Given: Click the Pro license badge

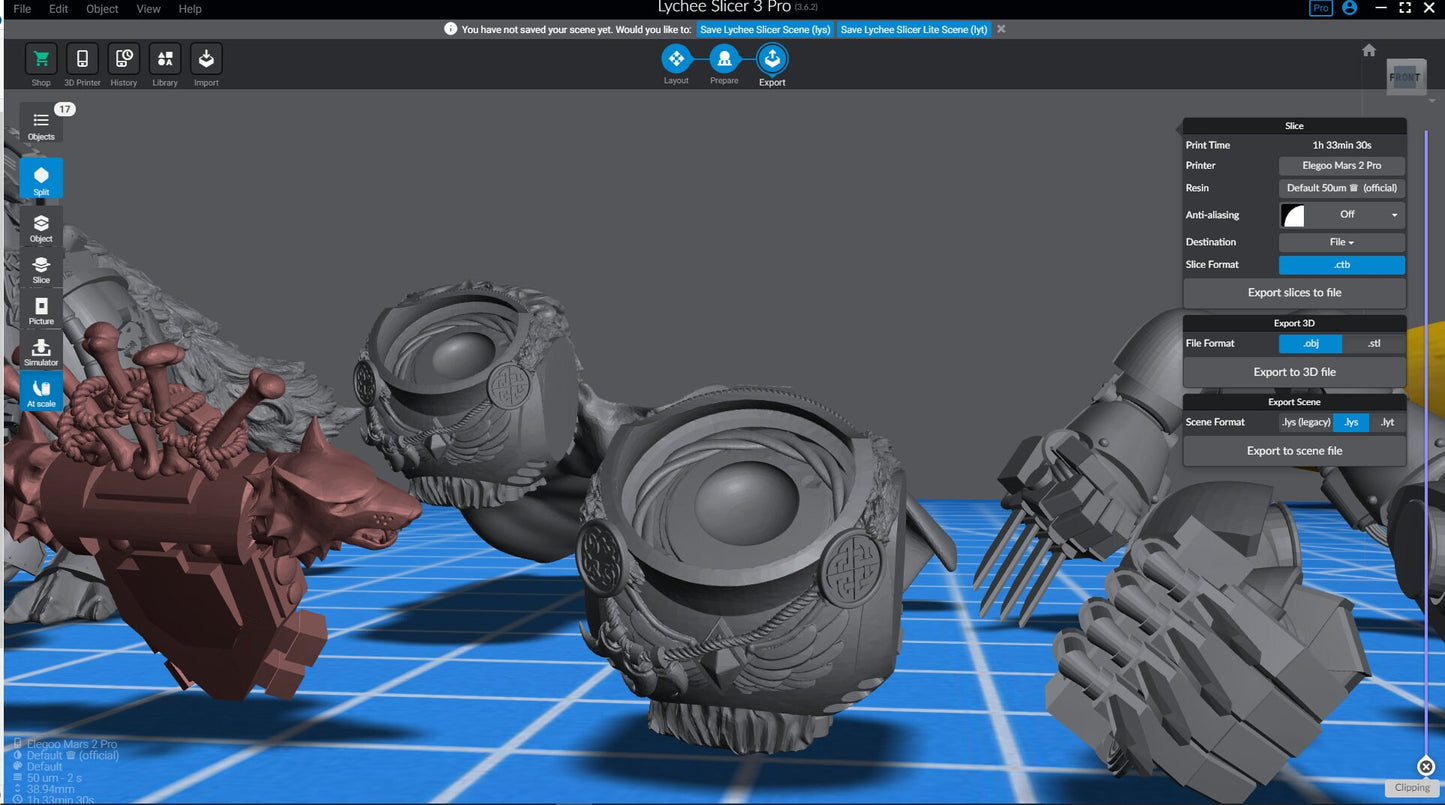Looking at the screenshot, I should tap(1321, 8).
